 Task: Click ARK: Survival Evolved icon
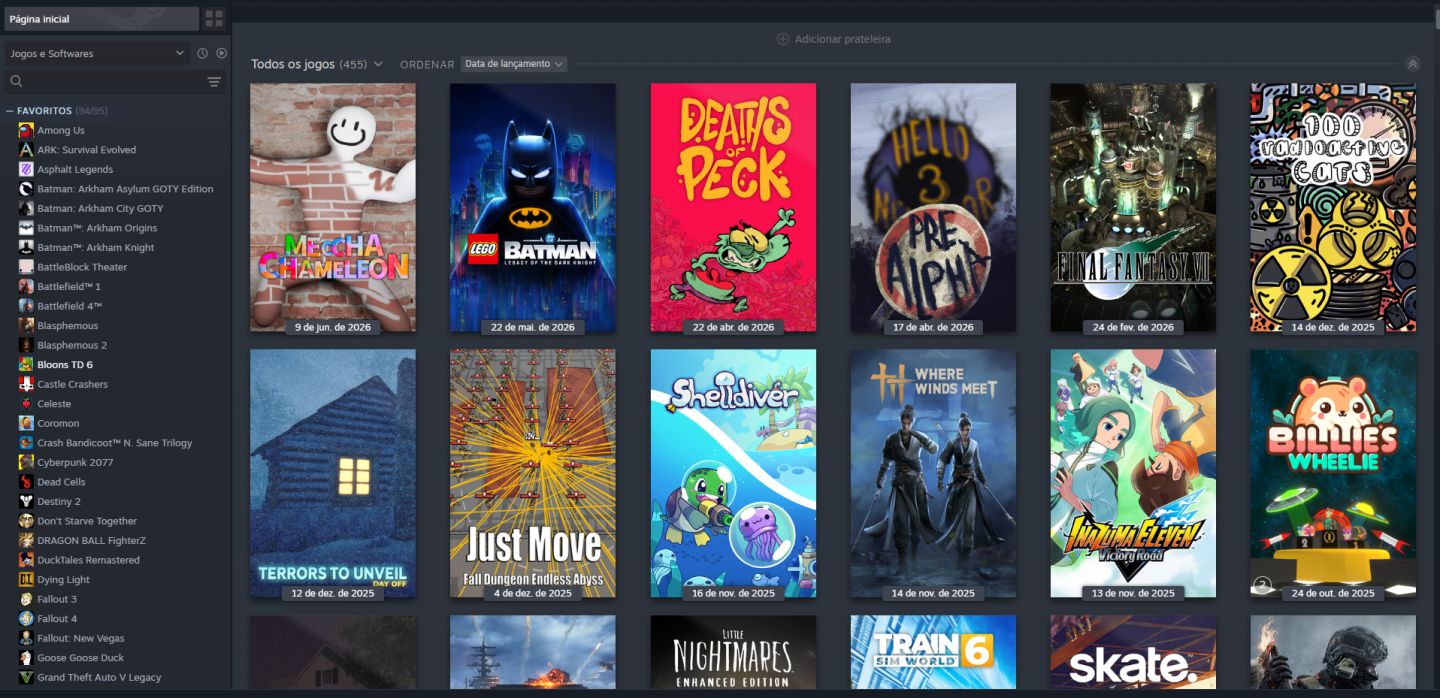click(26, 150)
